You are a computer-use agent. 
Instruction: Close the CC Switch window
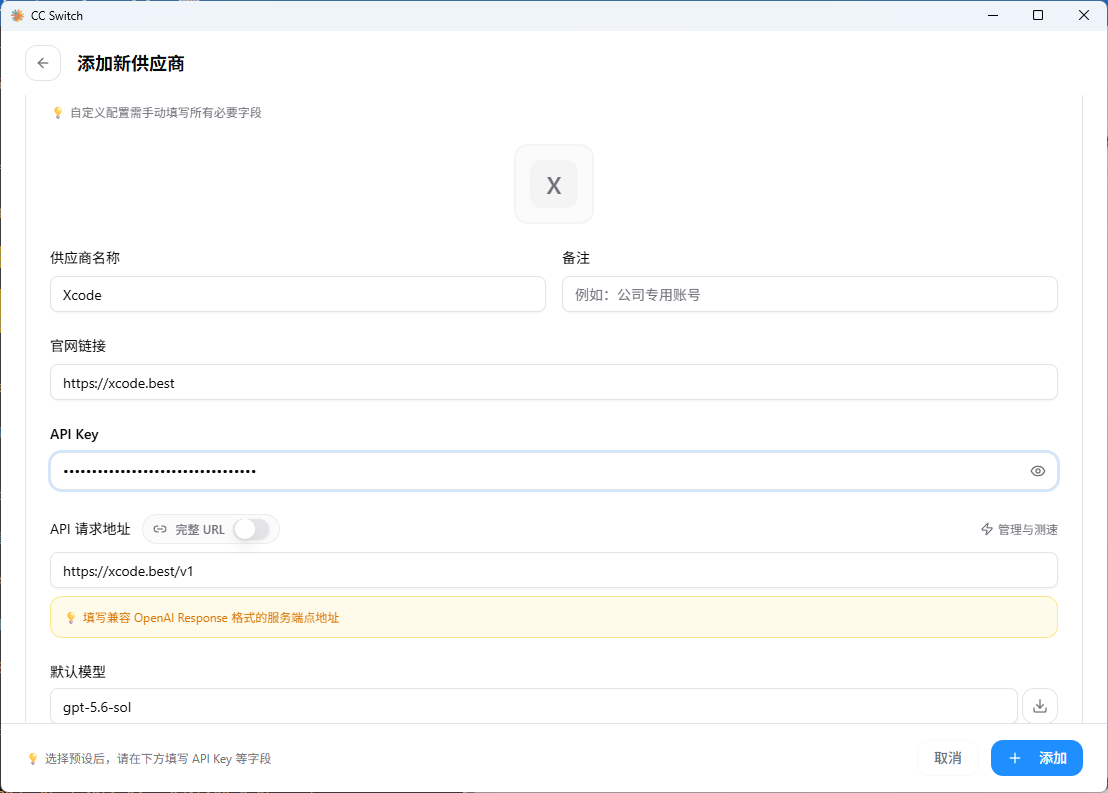coord(1084,16)
